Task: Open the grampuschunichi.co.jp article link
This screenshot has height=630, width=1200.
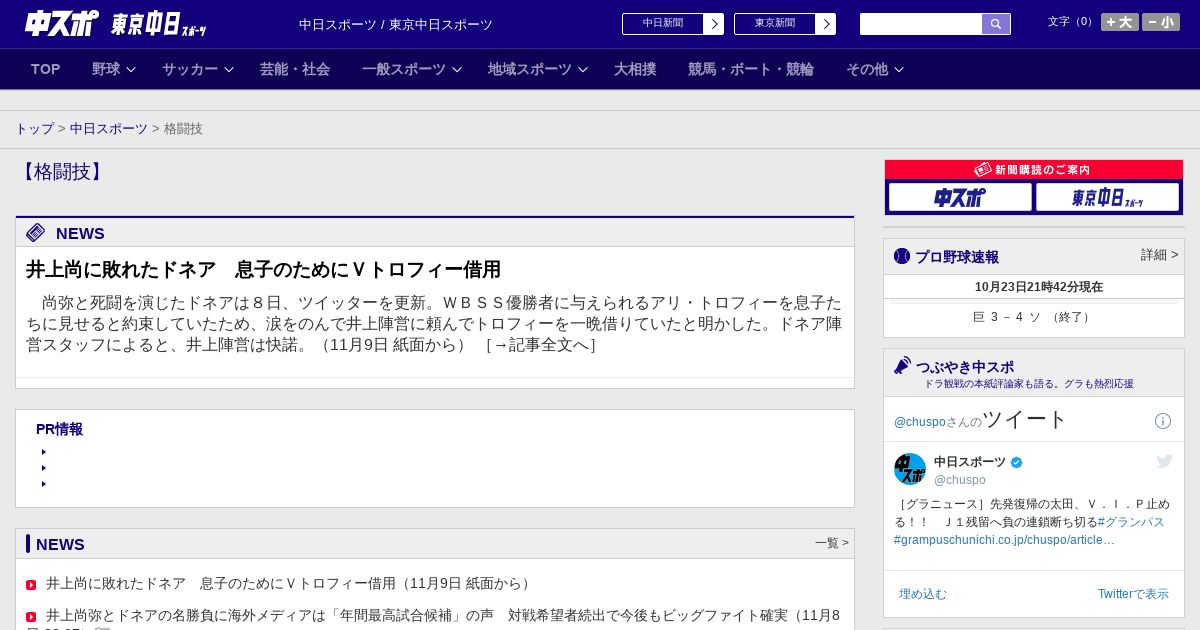Action: coord(1004,540)
